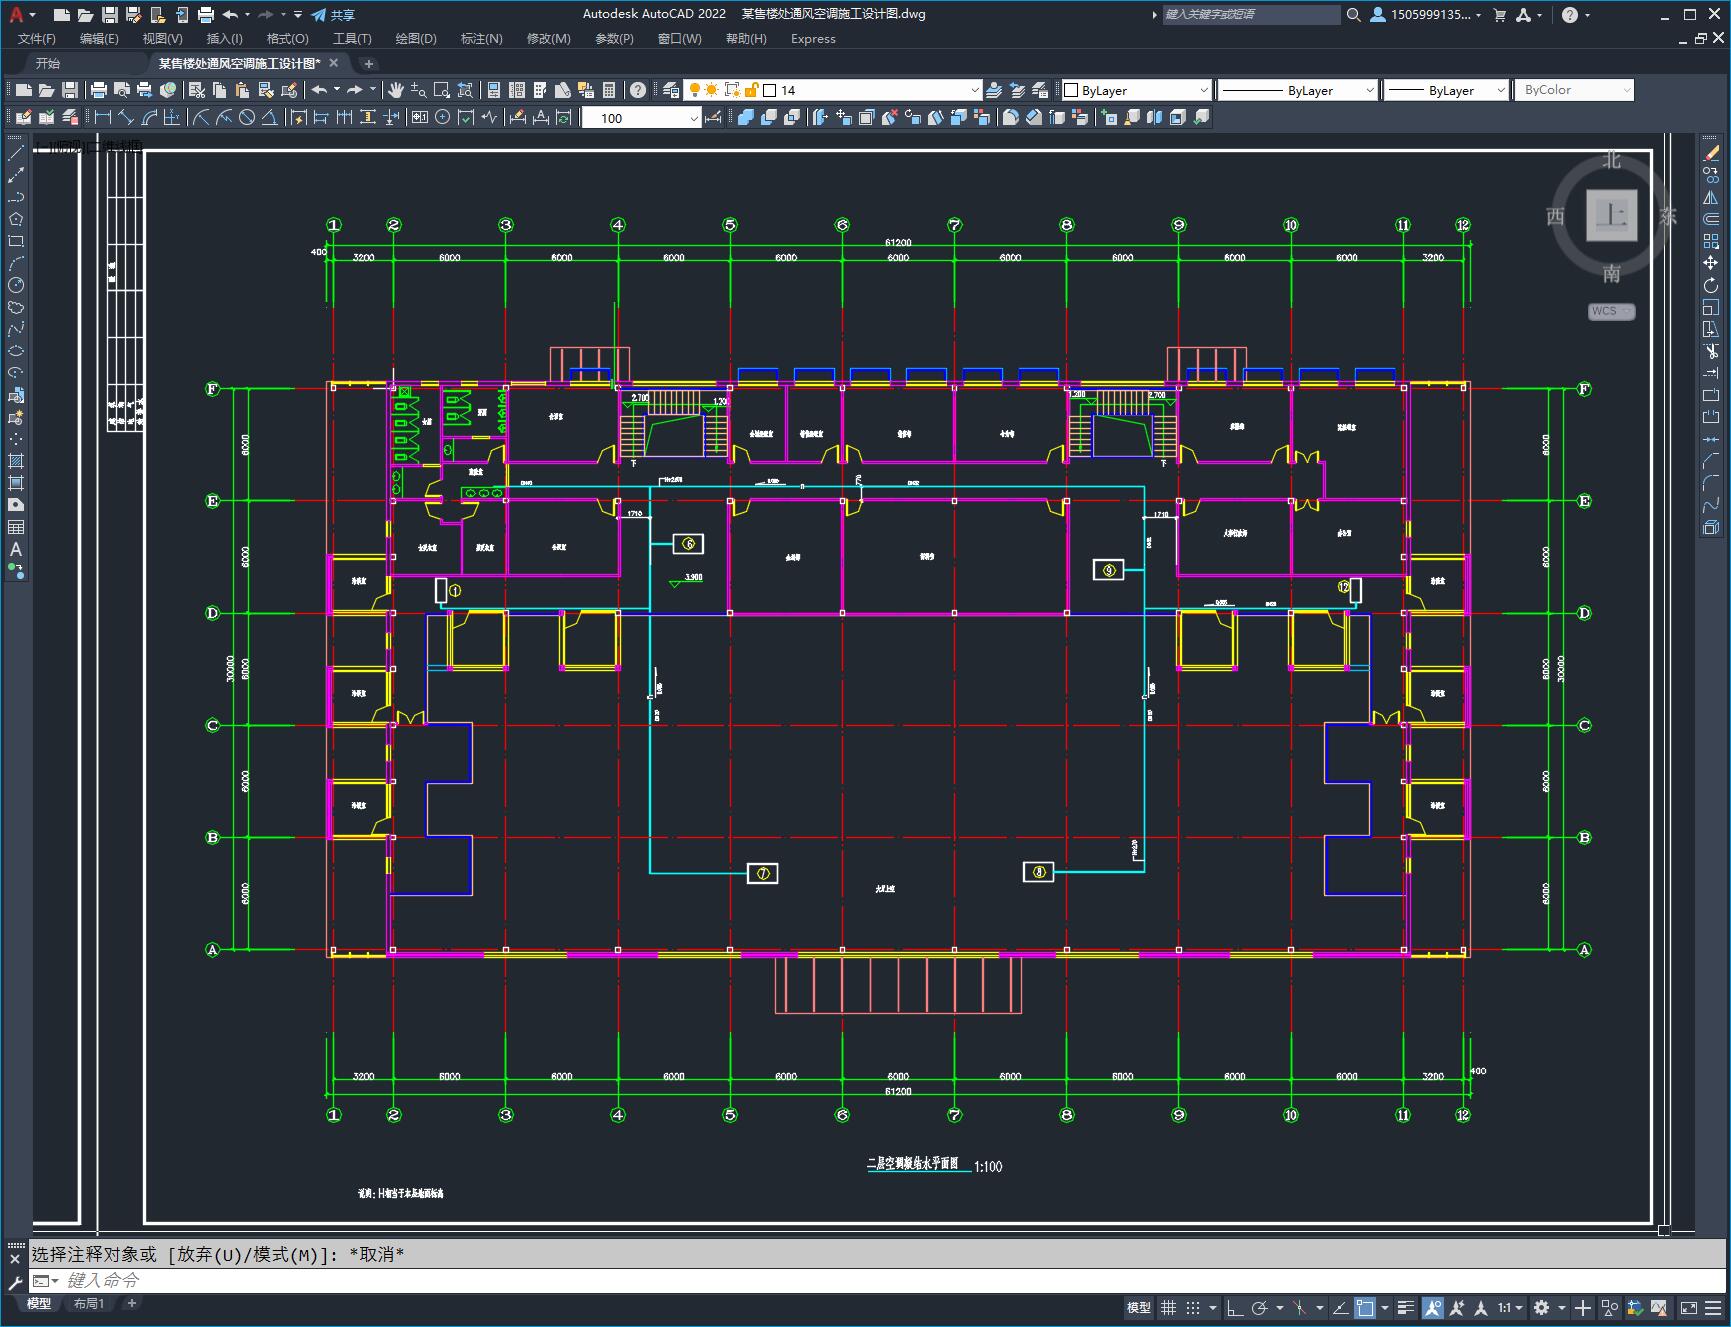Expand annotation scale 1:1 dropdown
This screenshot has width=1731, height=1327.
tap(1510, 1307)
